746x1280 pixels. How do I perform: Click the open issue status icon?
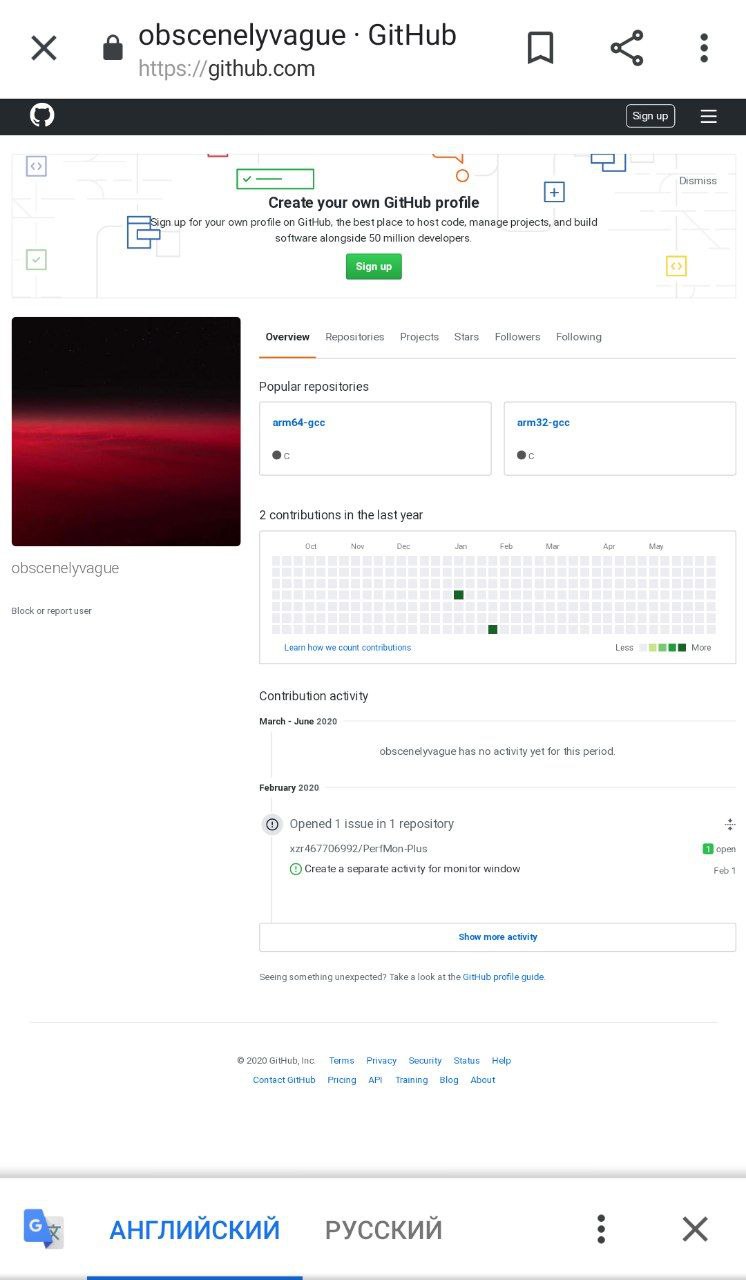[x=296, y=869]
